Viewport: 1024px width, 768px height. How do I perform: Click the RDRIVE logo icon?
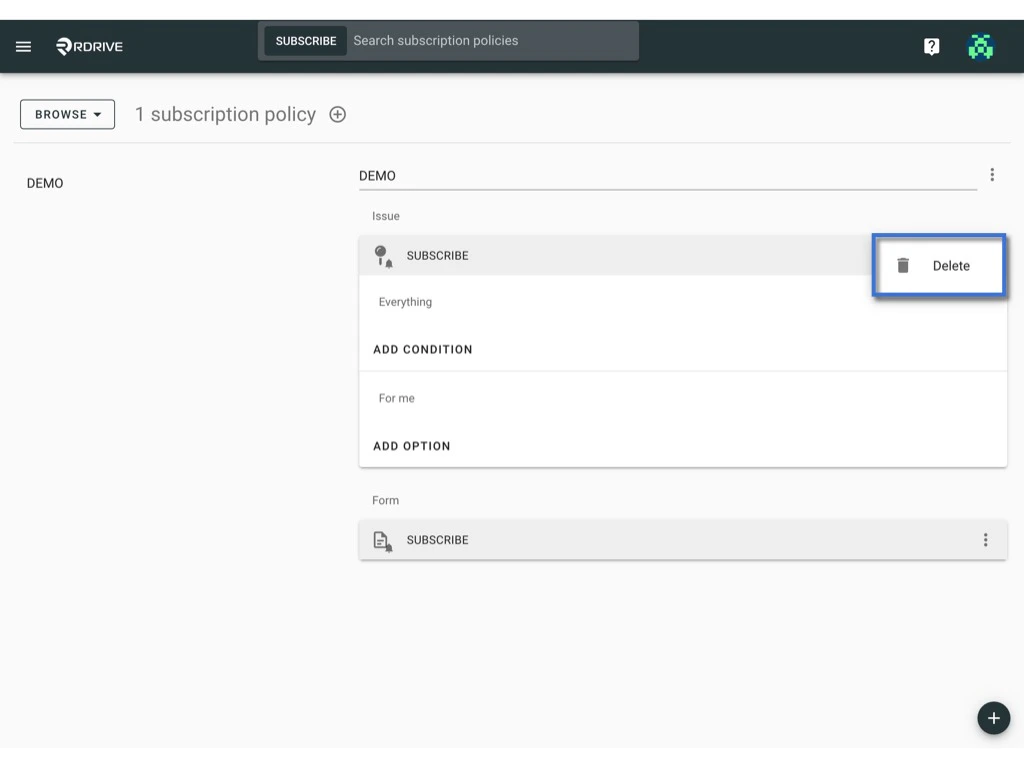pyautogui.click(x=63, y=46)
